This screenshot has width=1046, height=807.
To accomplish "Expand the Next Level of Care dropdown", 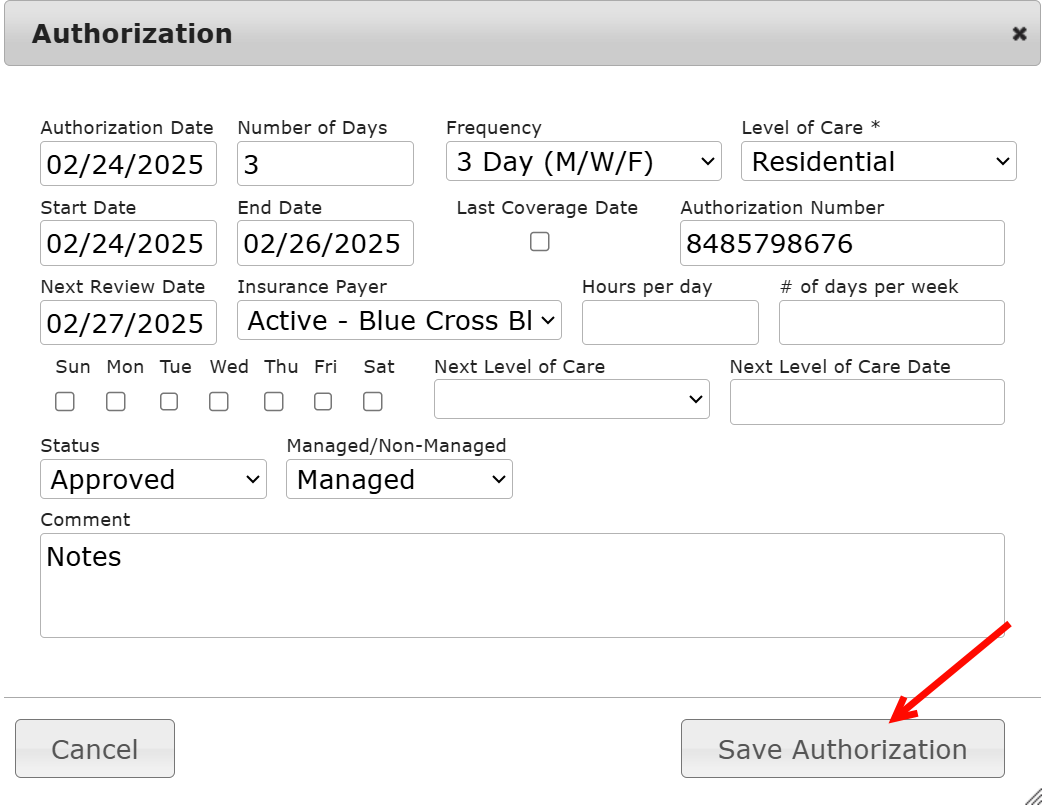I will [571, 399].
